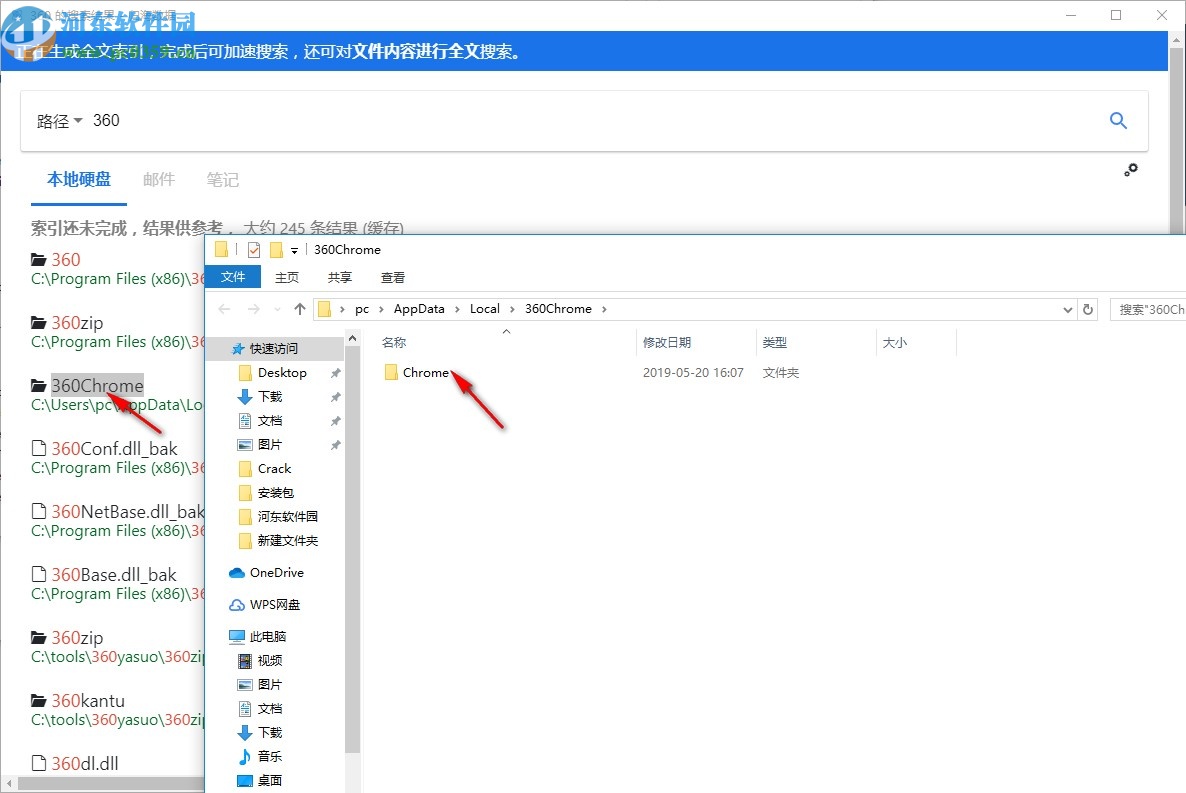Select pinned 下载 under quick access
Image resolution: width=1186 pixels, height=793 pixels.
269,396
